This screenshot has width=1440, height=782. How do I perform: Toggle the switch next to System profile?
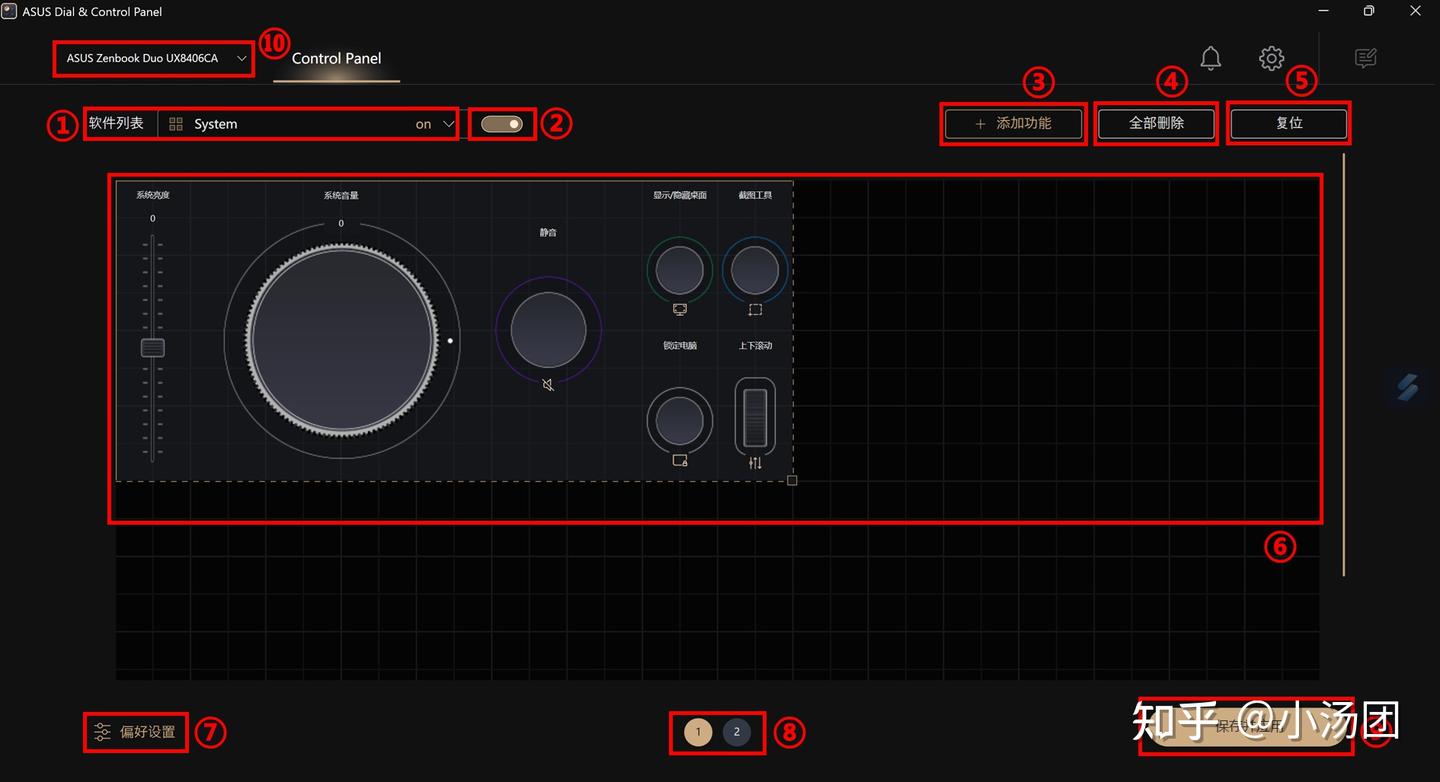(x=501, y=123)
